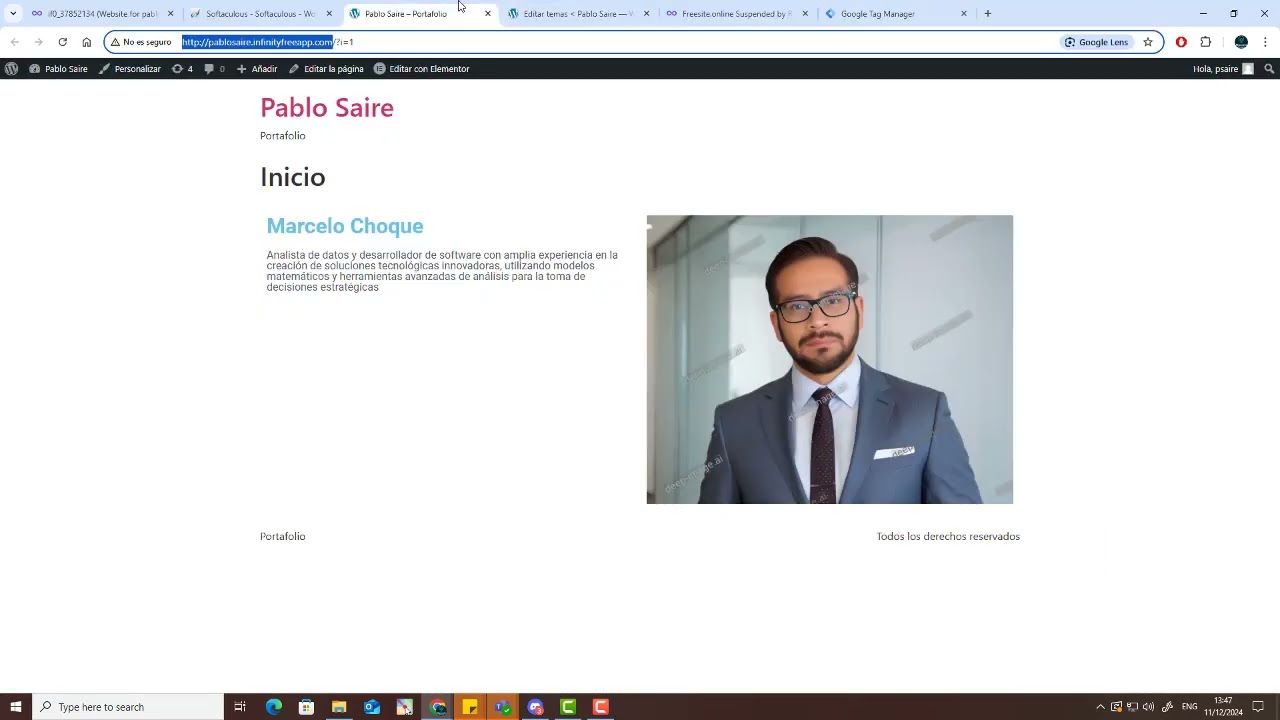Launch Microsoft Edge from the taskbar
Image resolution: width=1280 pixels, height=720 pixels.
coord(274,707)
